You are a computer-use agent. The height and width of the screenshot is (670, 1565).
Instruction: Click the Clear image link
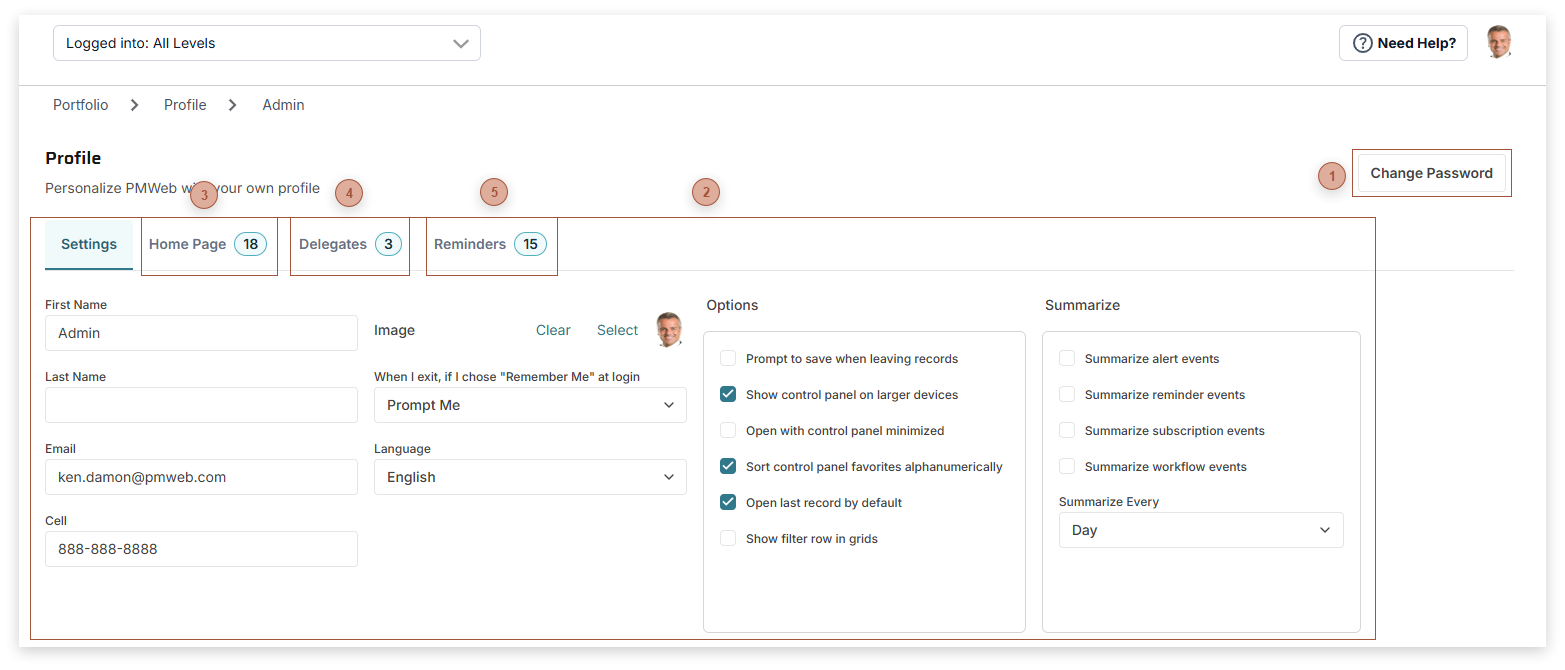pyautogui.click(x=553, y=330)
